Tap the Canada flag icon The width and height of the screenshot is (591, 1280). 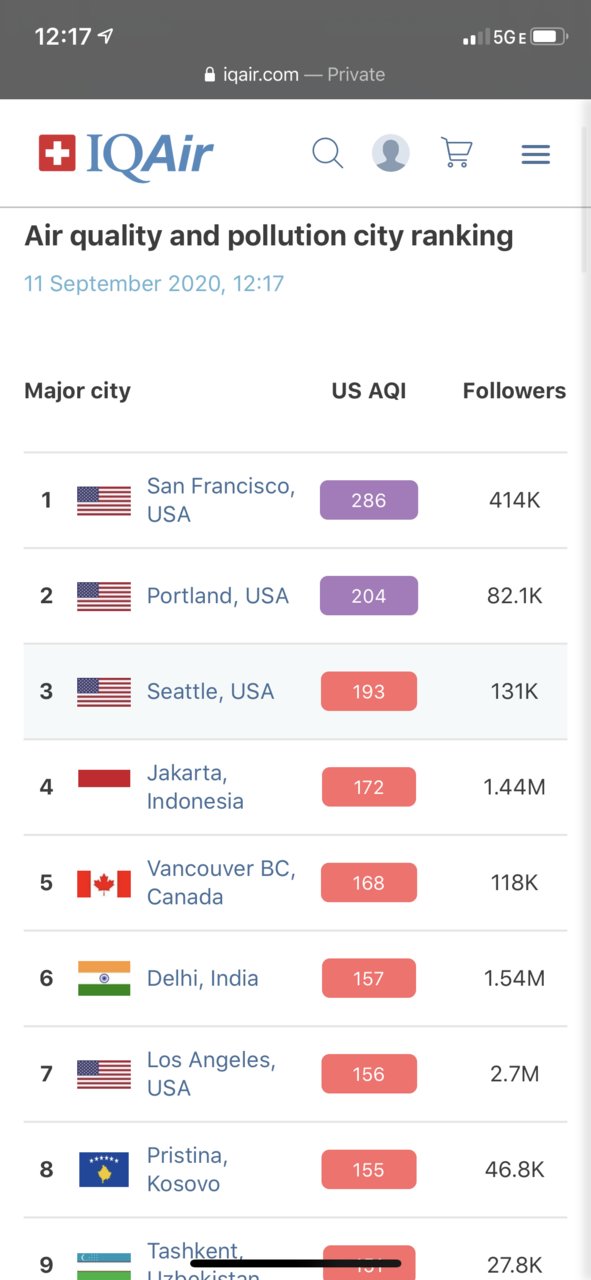[x=104, y=883]
